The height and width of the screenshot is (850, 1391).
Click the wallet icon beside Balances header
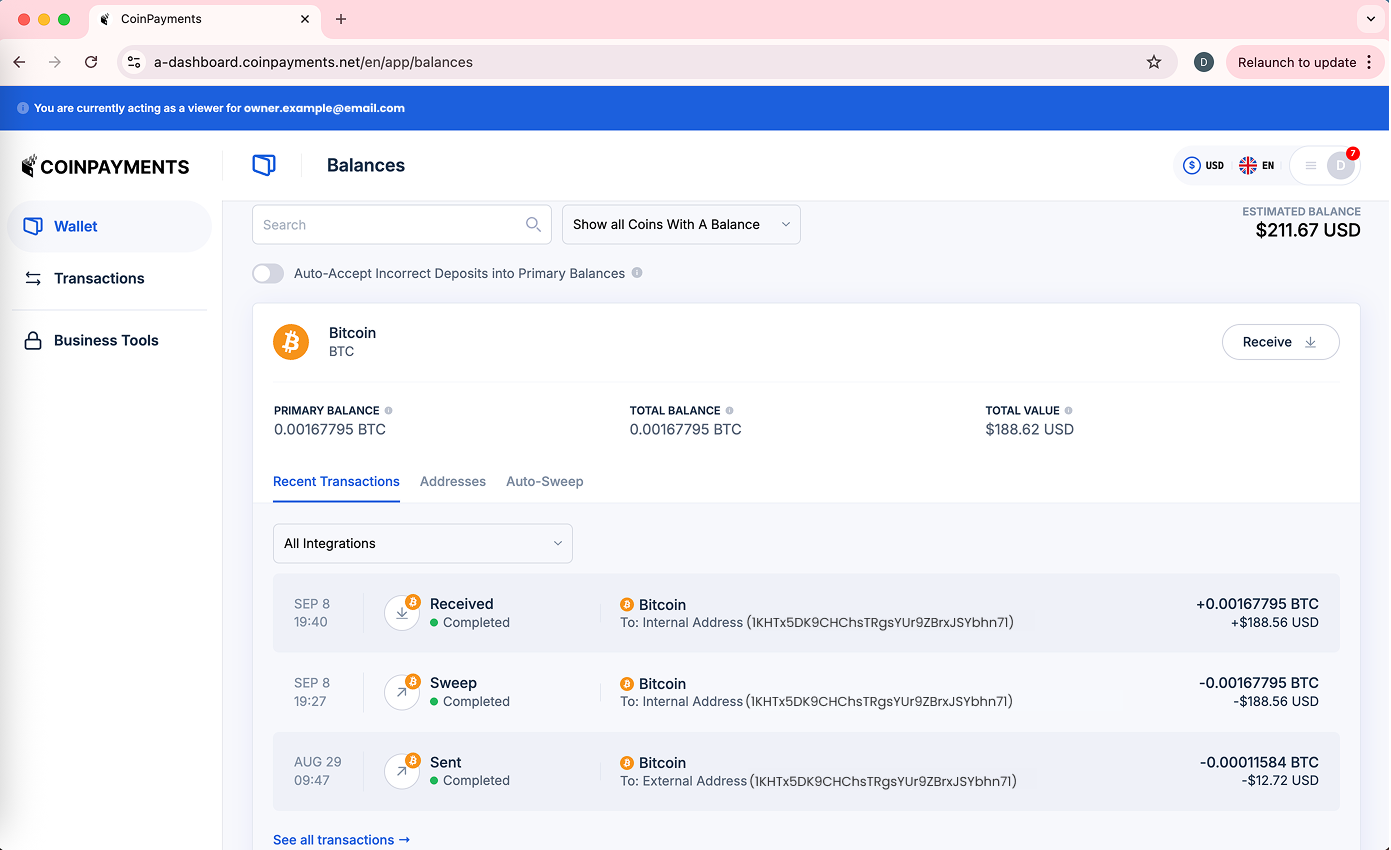[264, 165]
